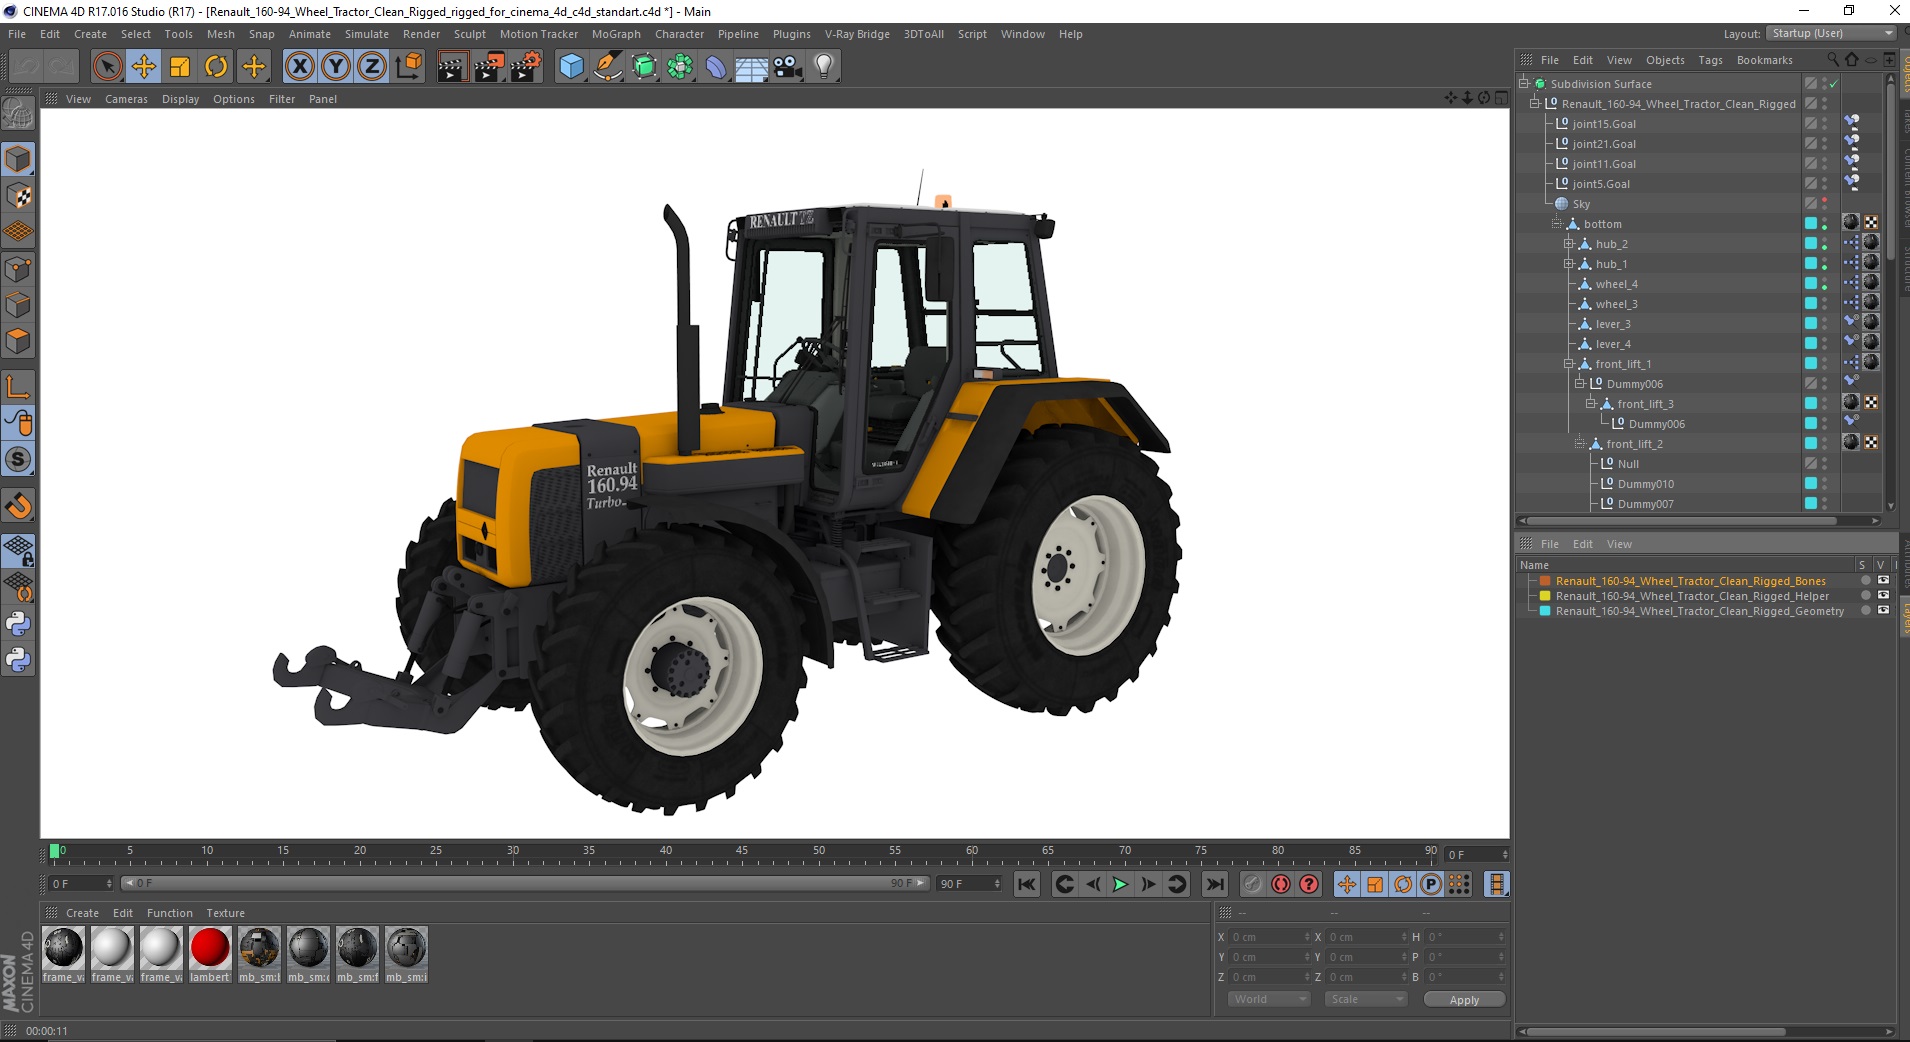Collapse the front_lift_3 object node

pyautogui.click(x=1591, y=403)
